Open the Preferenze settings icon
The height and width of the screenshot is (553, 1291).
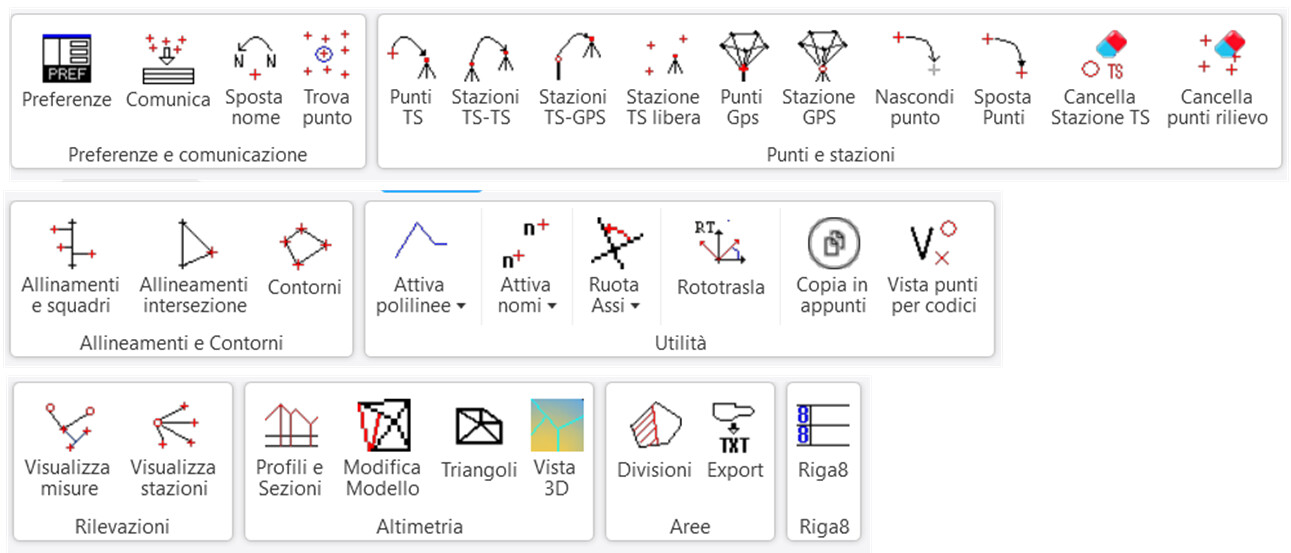[66, 59]
